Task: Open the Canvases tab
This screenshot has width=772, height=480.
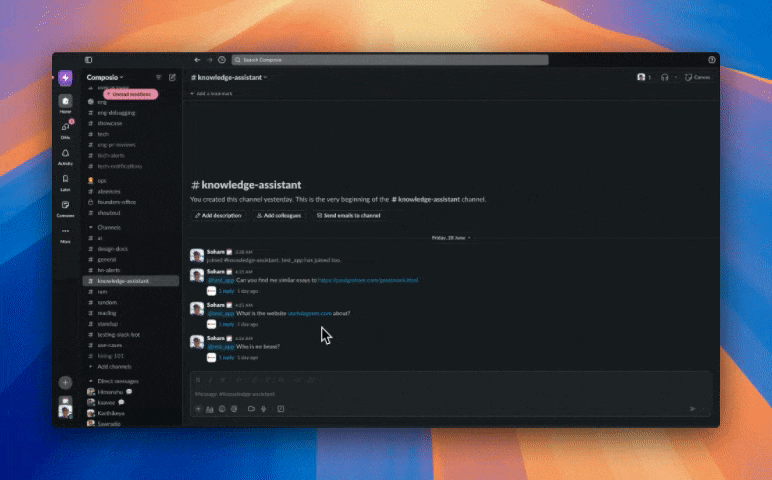Action: [65, 208]
